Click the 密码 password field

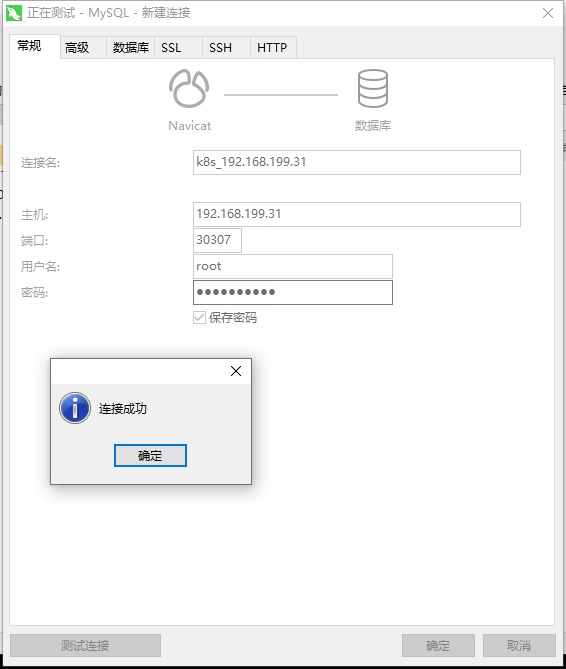pyautogui.click(x=293, y=292)
